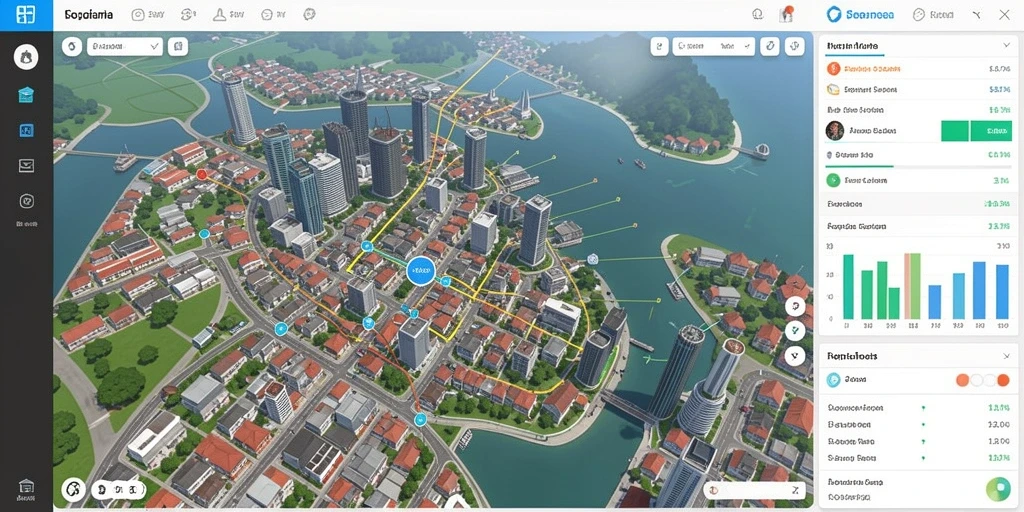Open the notification icon with orange badge
The height and width of the screenshot is (512, 1024).
point(786,14)
